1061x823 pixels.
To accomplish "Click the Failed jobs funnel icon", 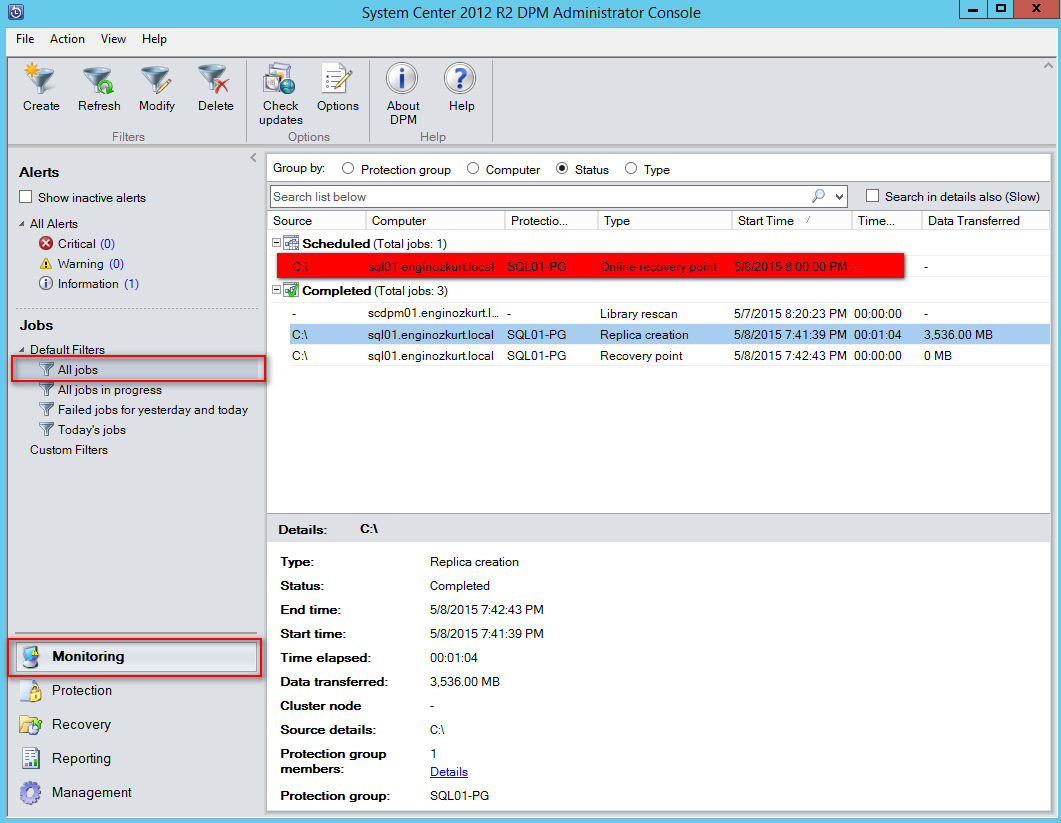I will 46,409.
